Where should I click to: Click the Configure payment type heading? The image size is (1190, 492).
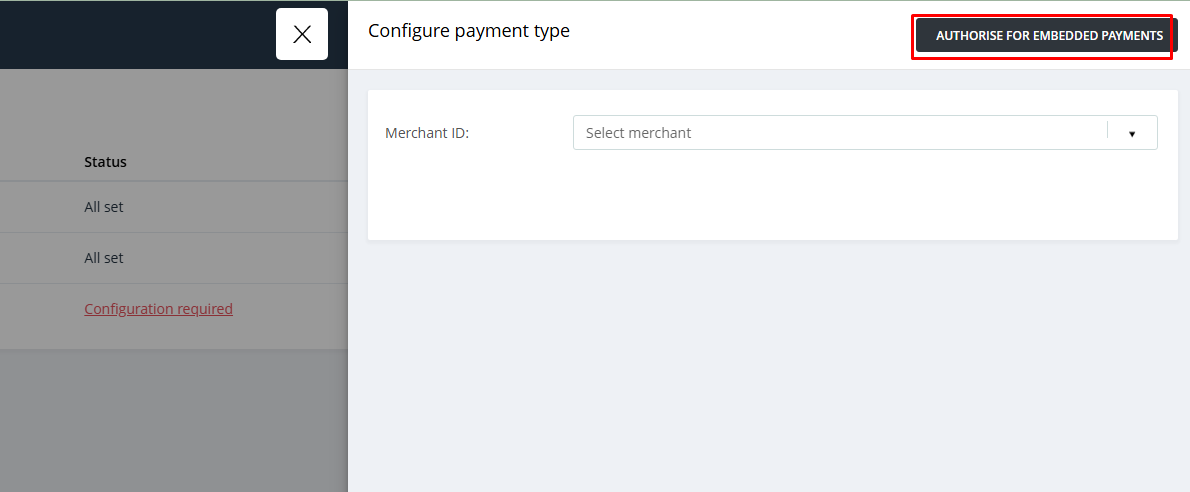point(468,31)
